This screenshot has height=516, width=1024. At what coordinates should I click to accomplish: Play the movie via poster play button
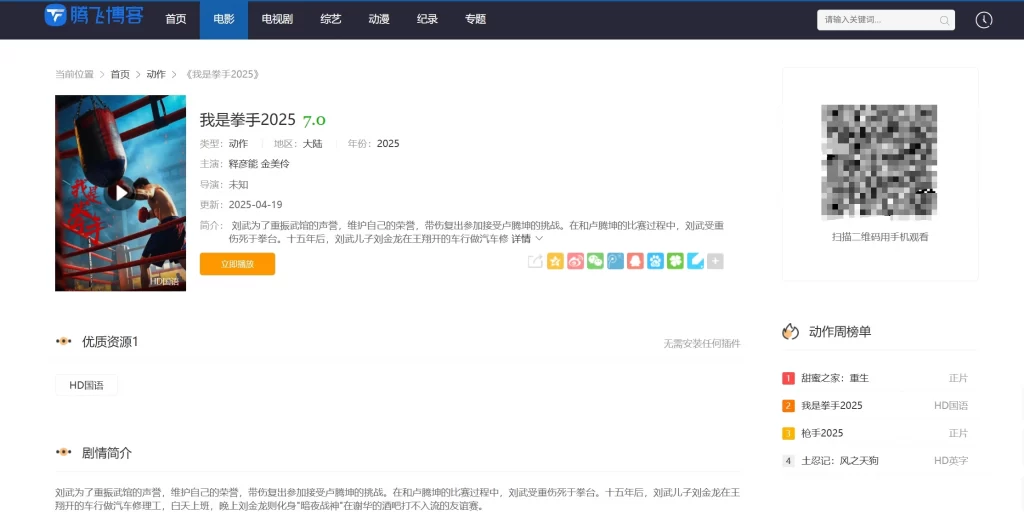point(120,193)
